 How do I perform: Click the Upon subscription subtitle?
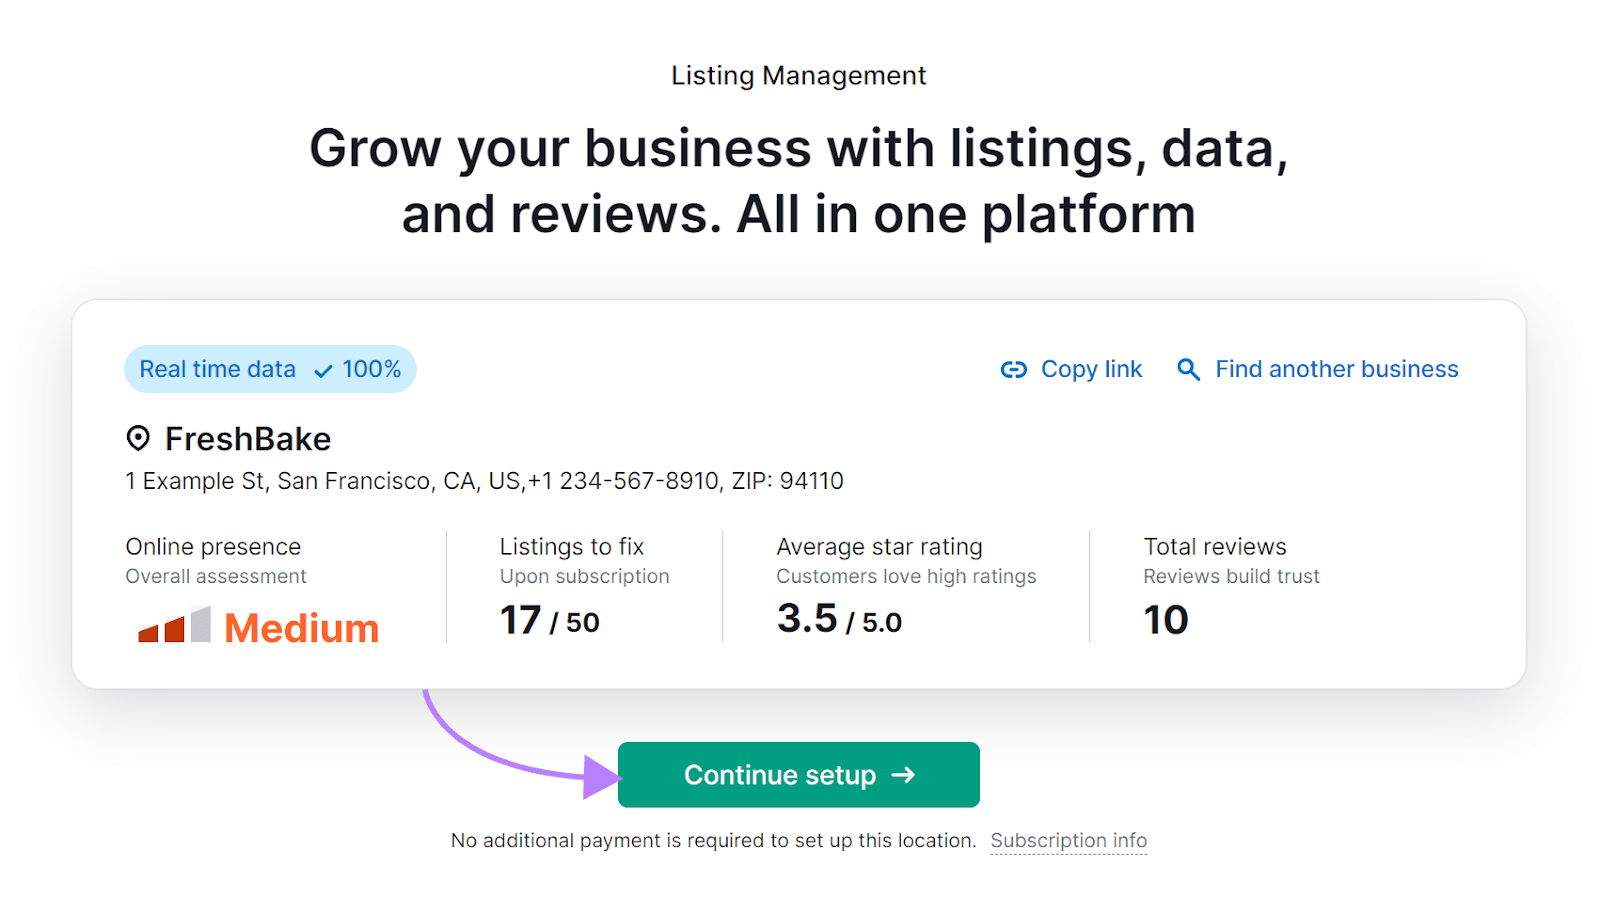(584, 577)
